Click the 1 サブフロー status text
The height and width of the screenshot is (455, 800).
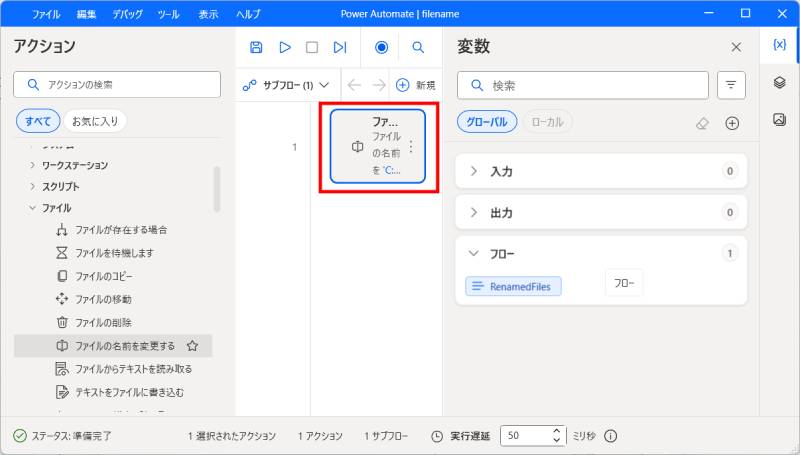click(x=386, y=436)
